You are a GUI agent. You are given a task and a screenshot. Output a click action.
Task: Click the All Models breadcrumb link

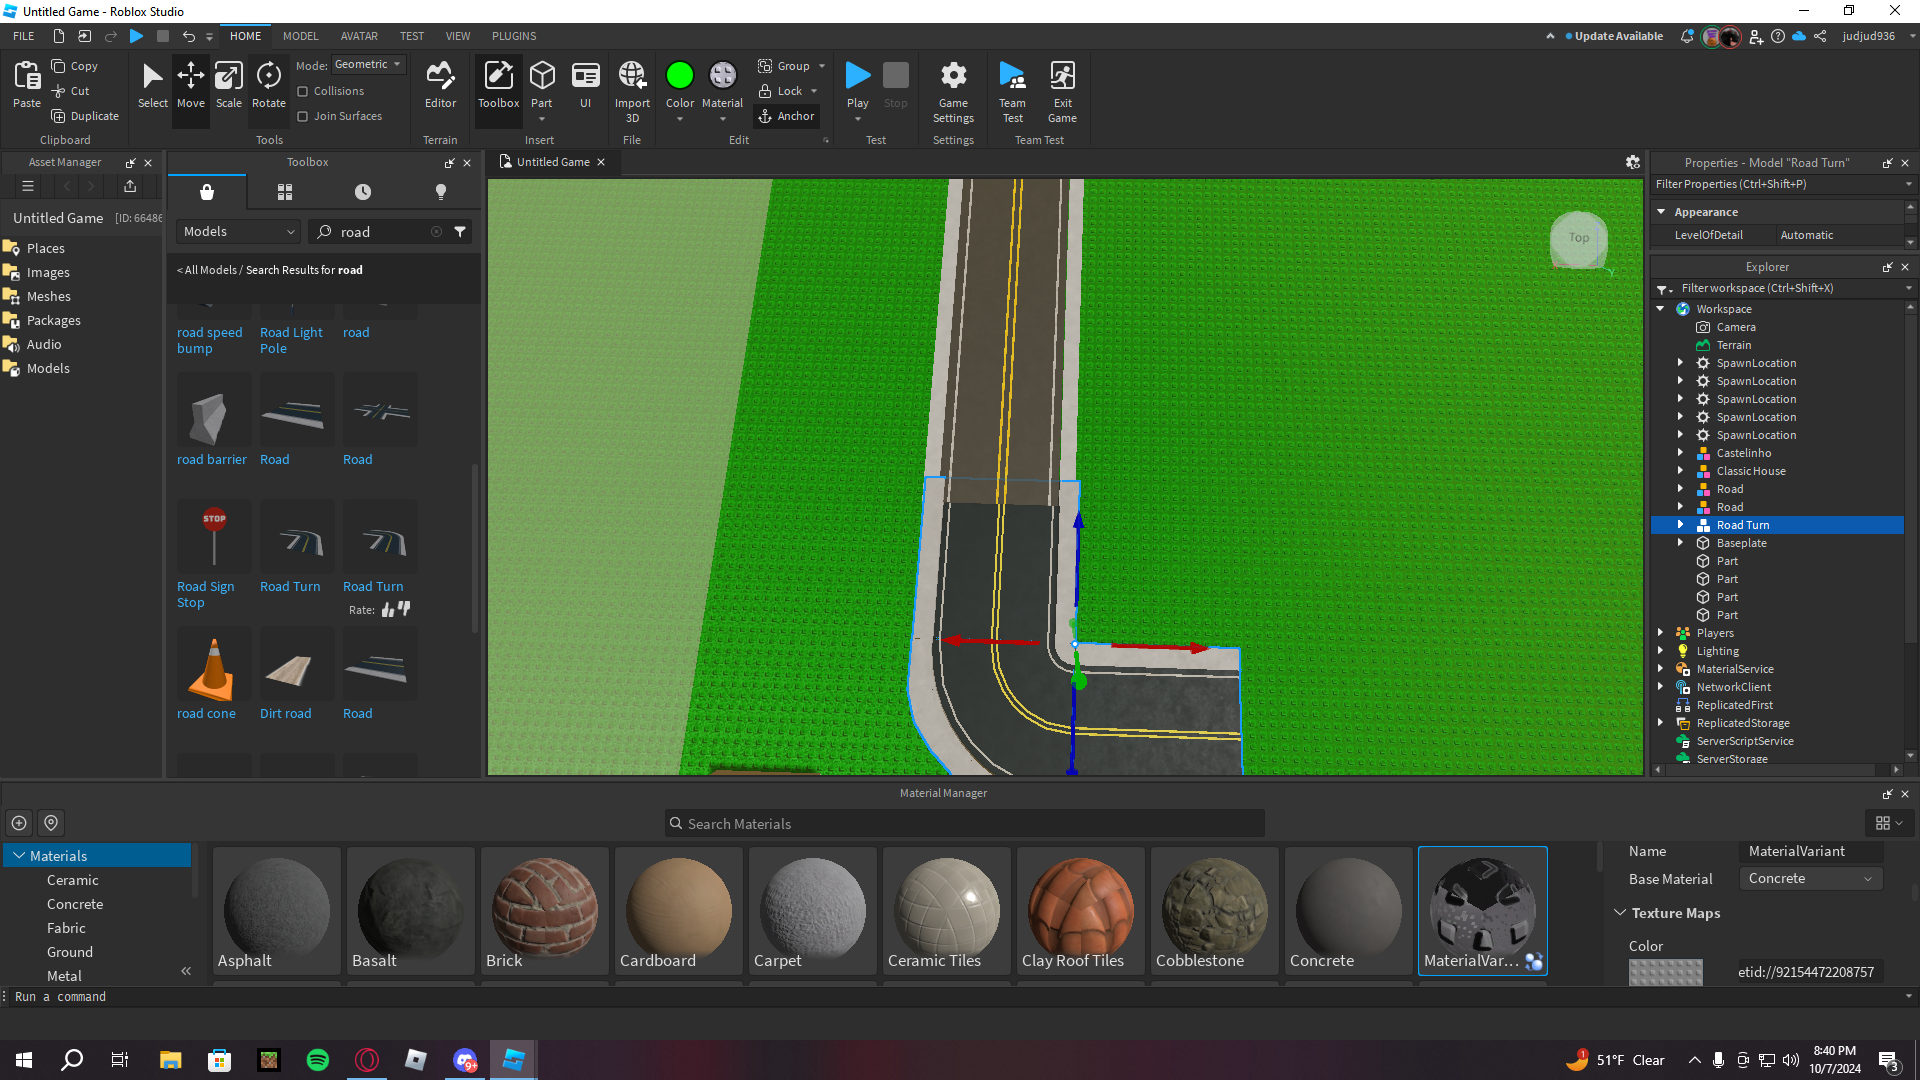pos(210,270)
